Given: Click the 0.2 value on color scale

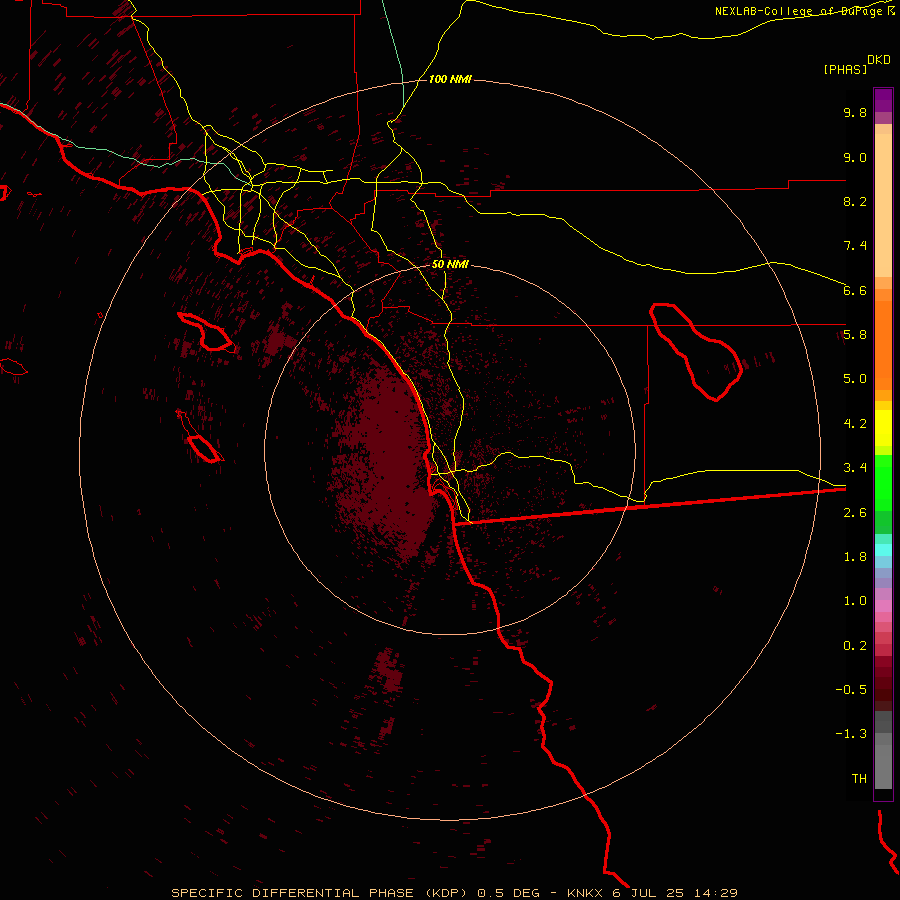Looking at the screenshot, I should 855,646.
